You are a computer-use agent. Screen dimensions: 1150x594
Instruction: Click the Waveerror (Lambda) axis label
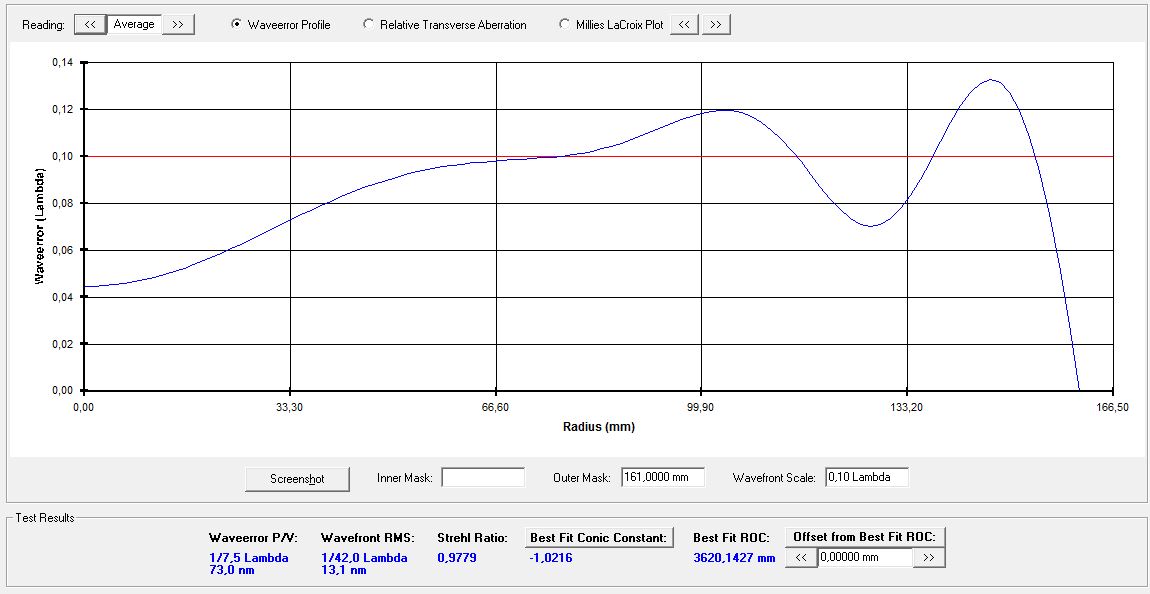(41, 227)
